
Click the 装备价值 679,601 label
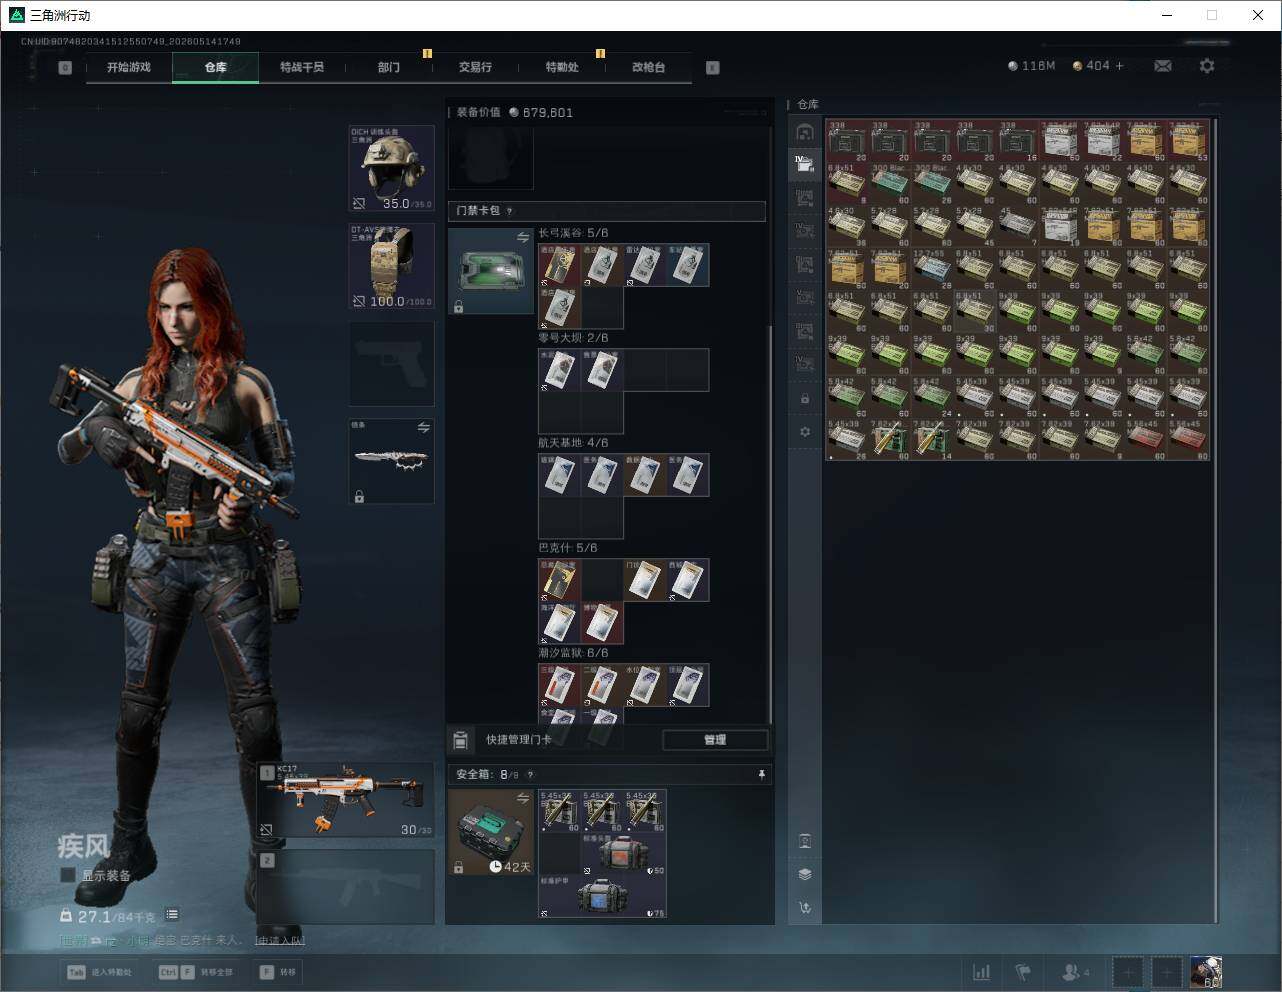(x=515, y=112)
